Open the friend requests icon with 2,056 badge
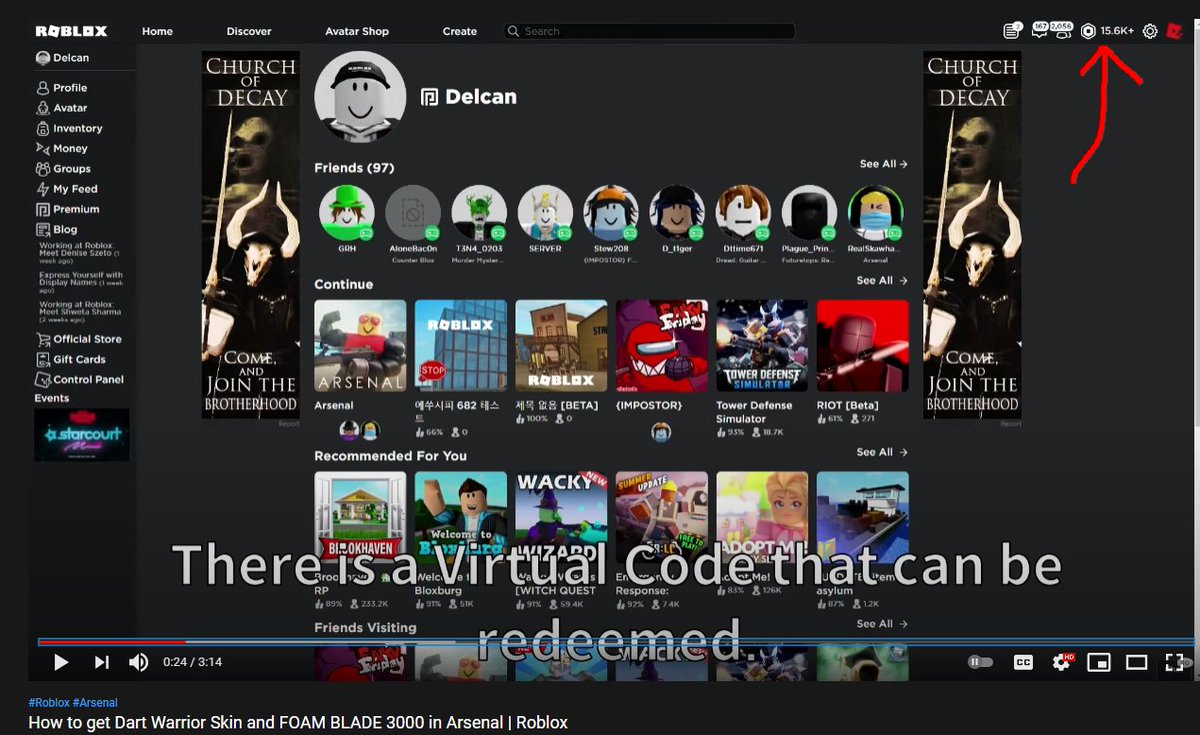 1062,30
